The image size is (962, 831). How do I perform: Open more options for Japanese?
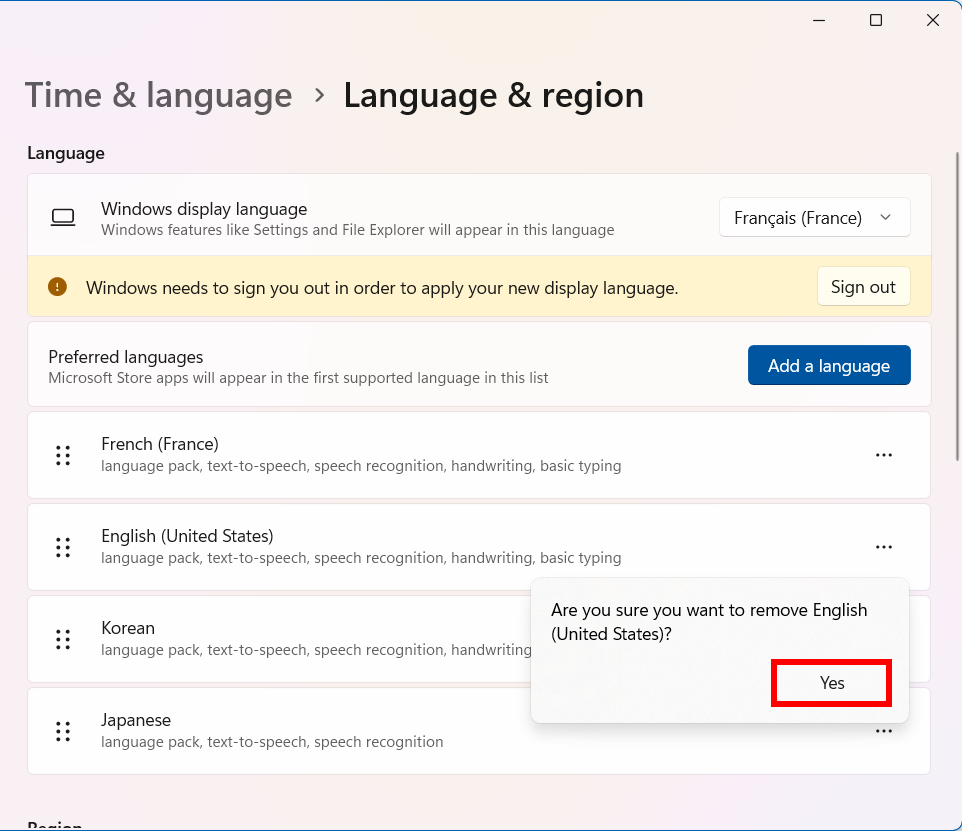883,732
